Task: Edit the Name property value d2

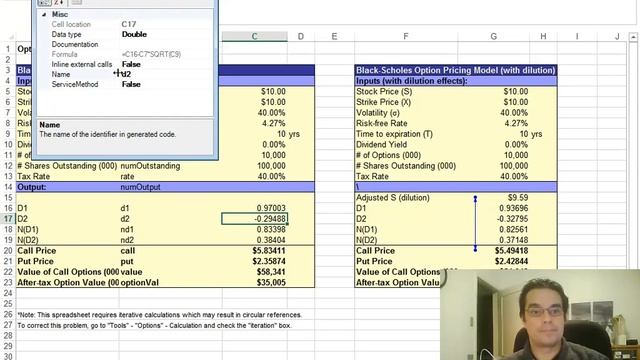Action: [126, 74]
